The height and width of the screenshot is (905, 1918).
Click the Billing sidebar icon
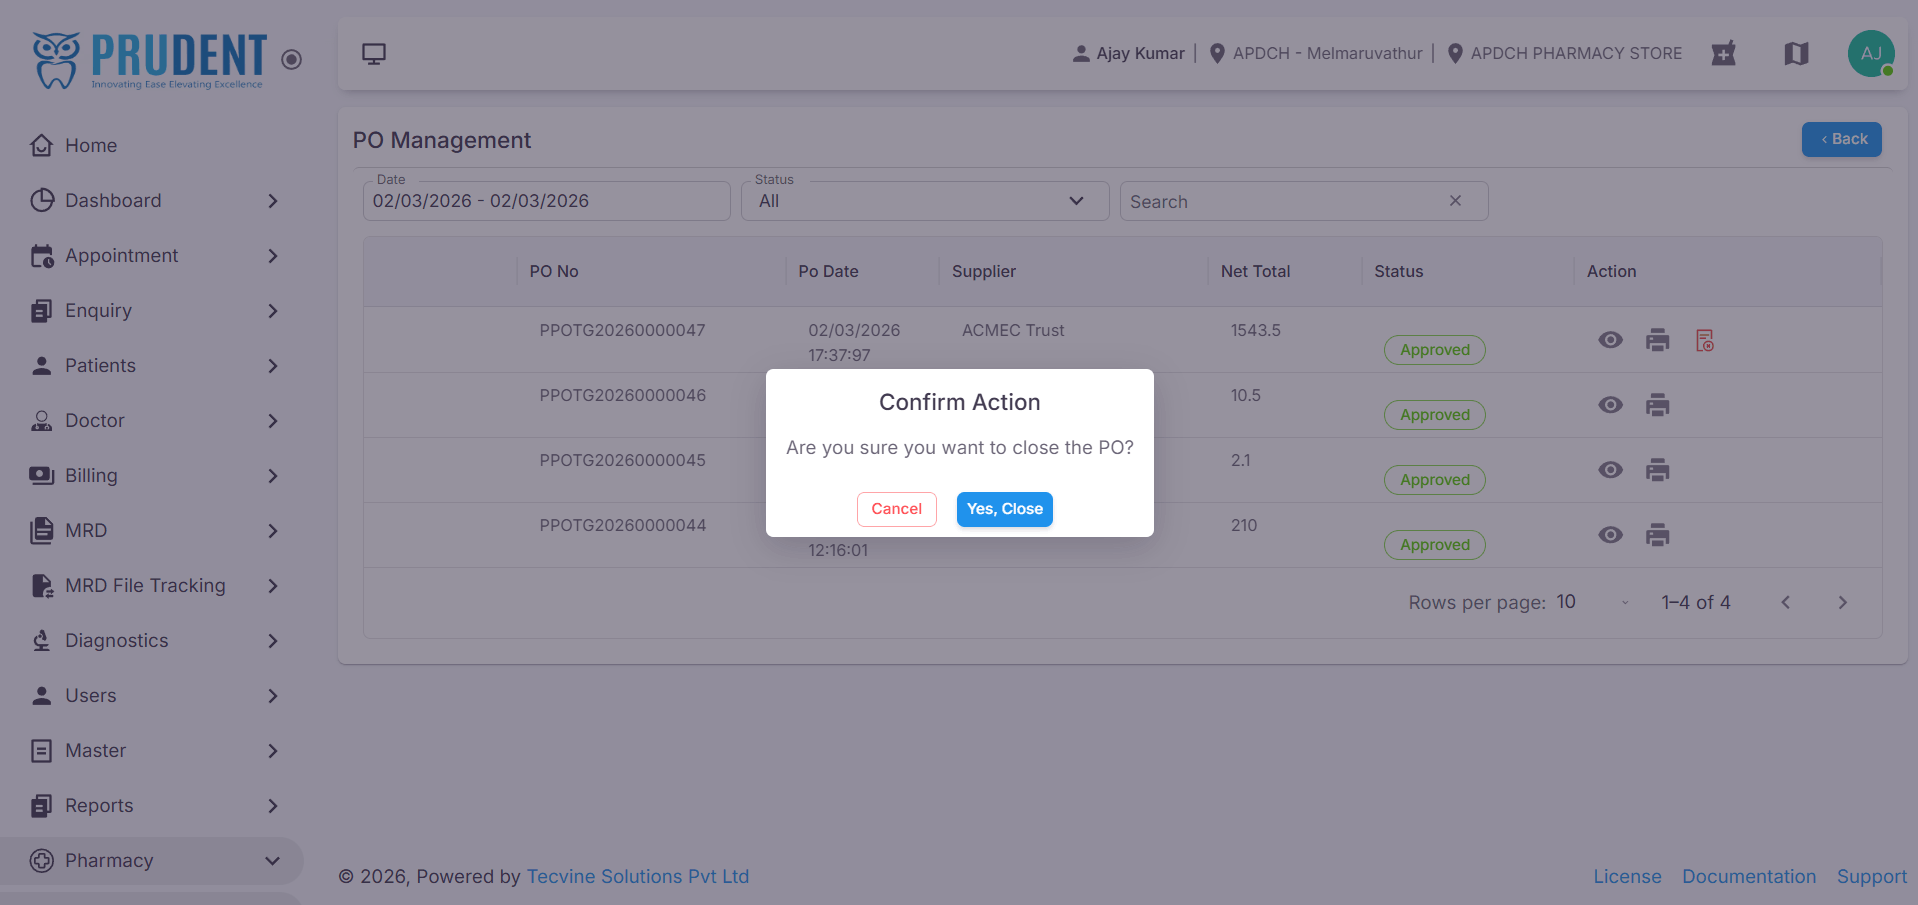point(41,476)
